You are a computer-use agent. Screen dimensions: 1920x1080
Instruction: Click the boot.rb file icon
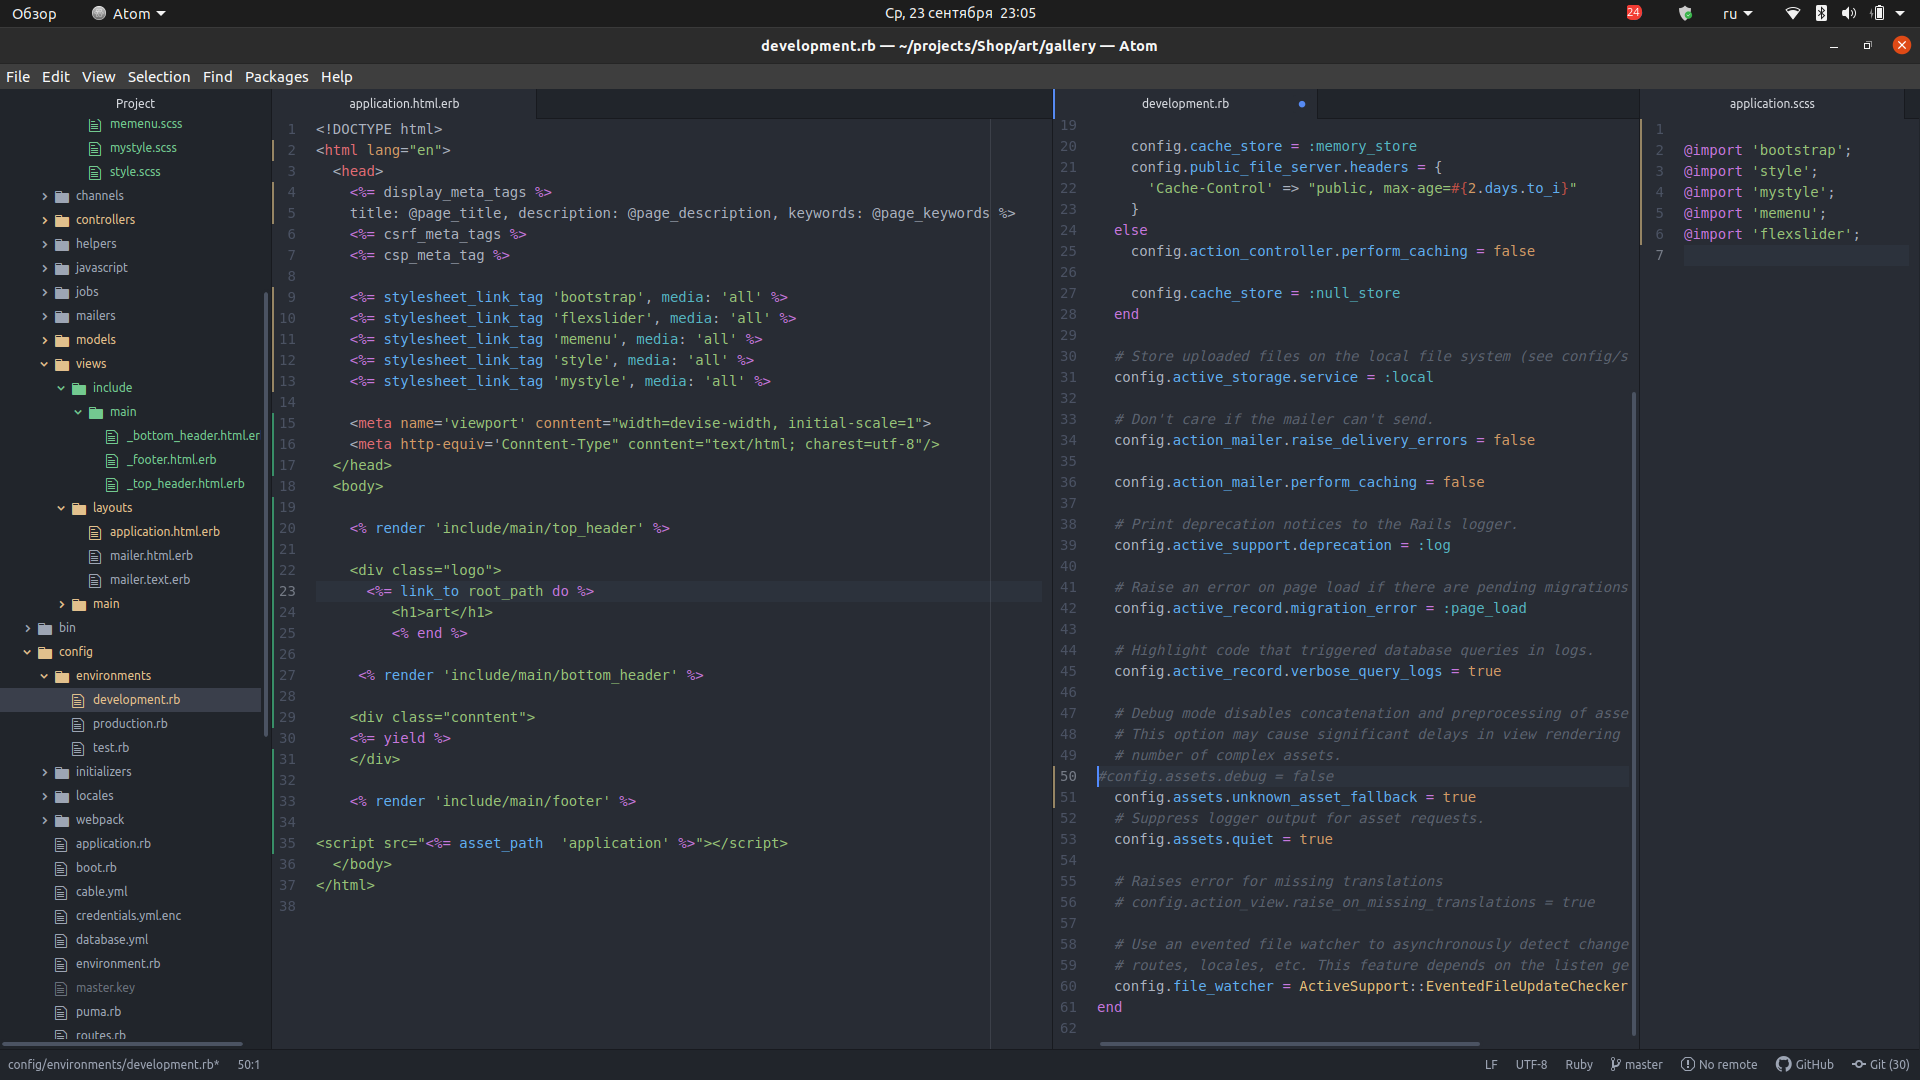point(61,868)
